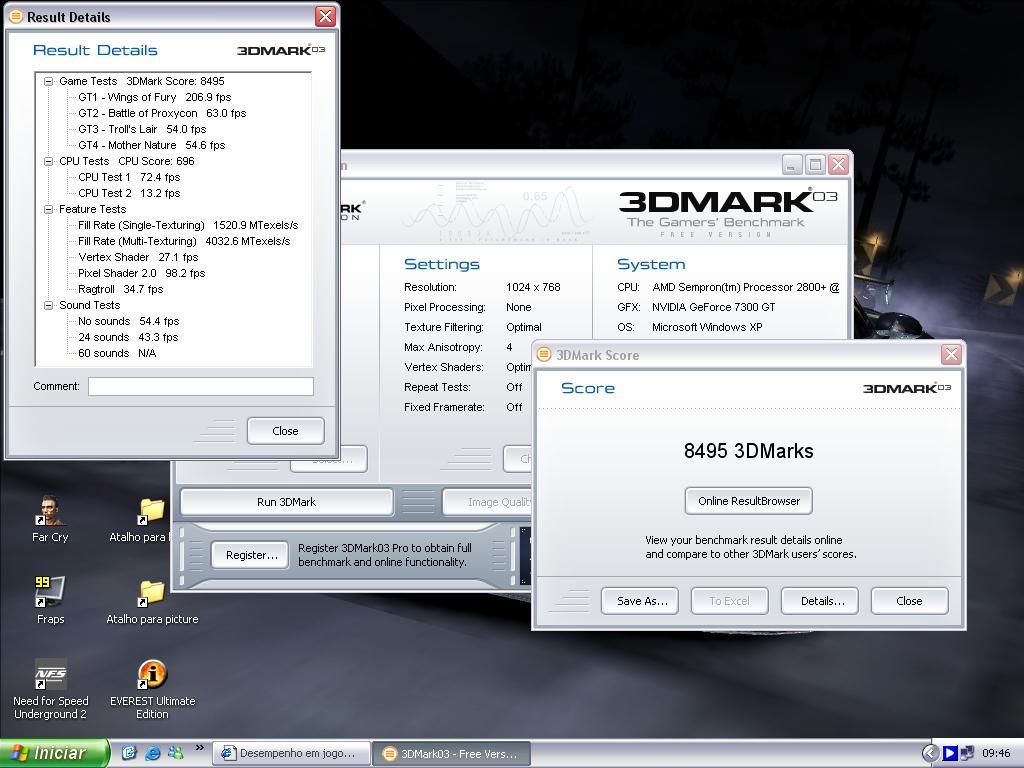Click Run 3DMark button

point(286,502)
